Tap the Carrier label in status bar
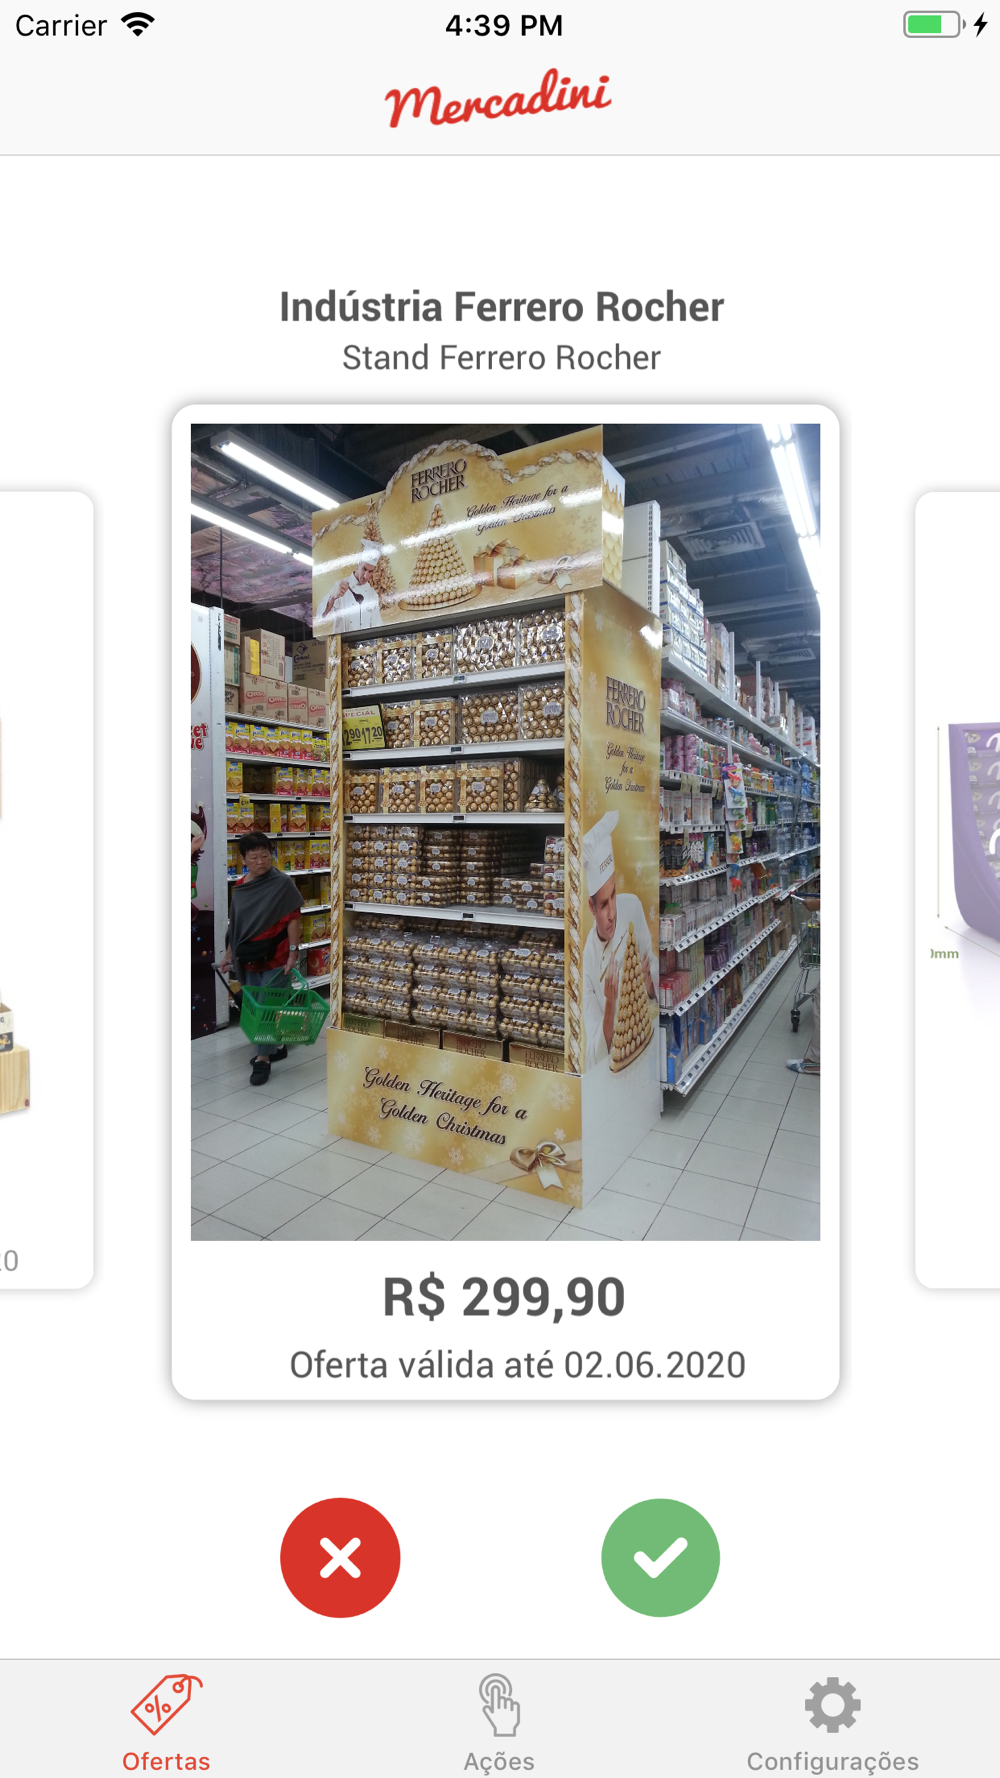 coord(61,25)
